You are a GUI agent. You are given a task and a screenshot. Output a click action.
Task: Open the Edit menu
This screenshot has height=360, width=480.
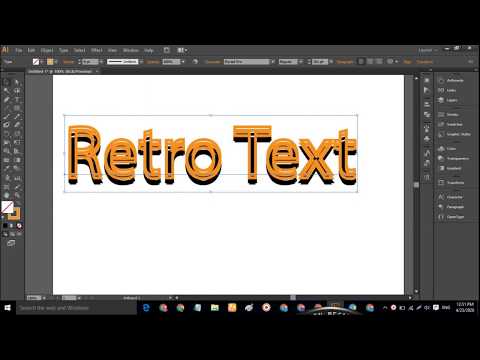pyautogui.click(x=31, y=50)
